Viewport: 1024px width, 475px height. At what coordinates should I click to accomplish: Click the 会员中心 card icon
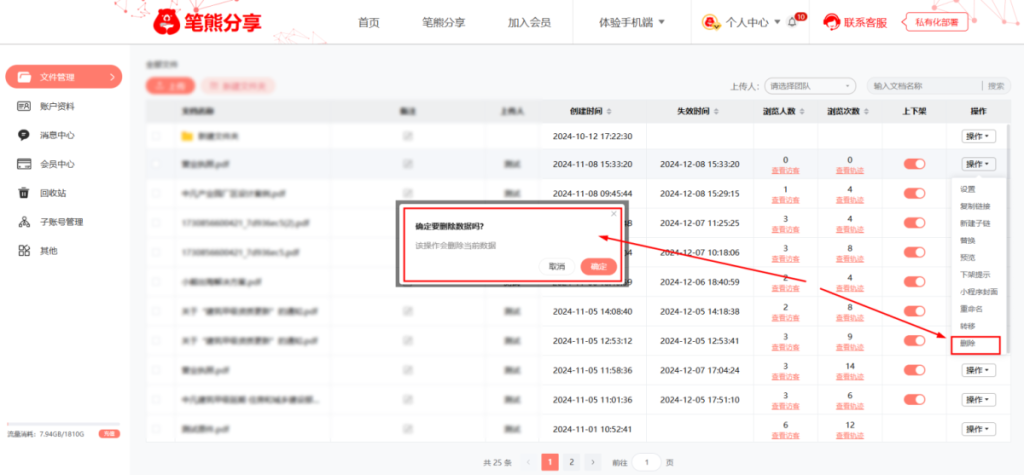click(x=24, y=164)
